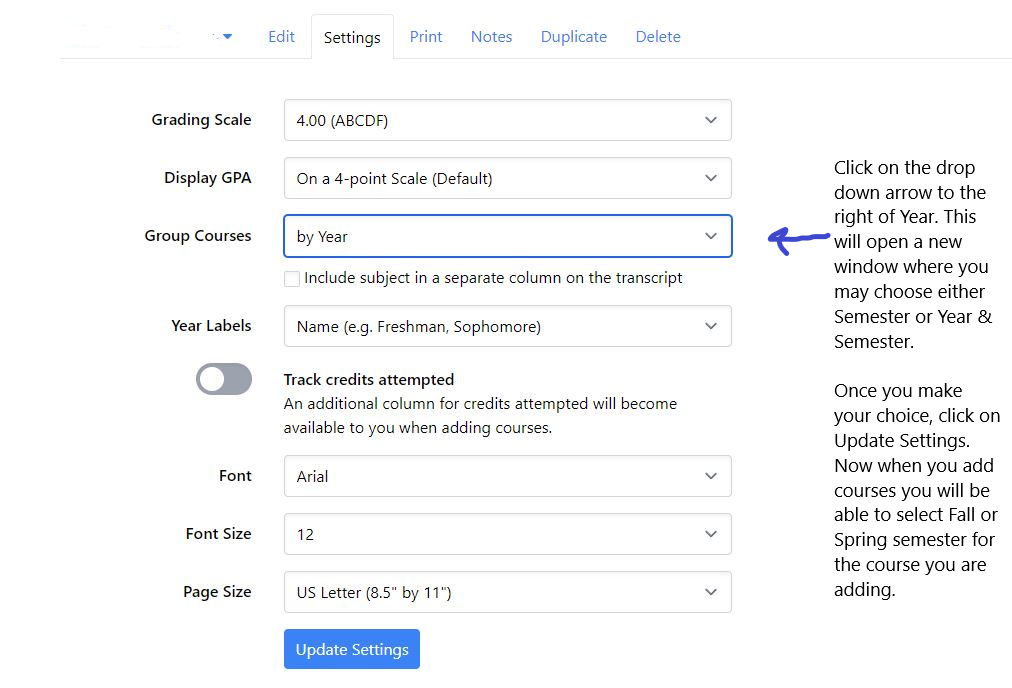
Task: Switch to the Edit tab
Action: click(281, 37)
